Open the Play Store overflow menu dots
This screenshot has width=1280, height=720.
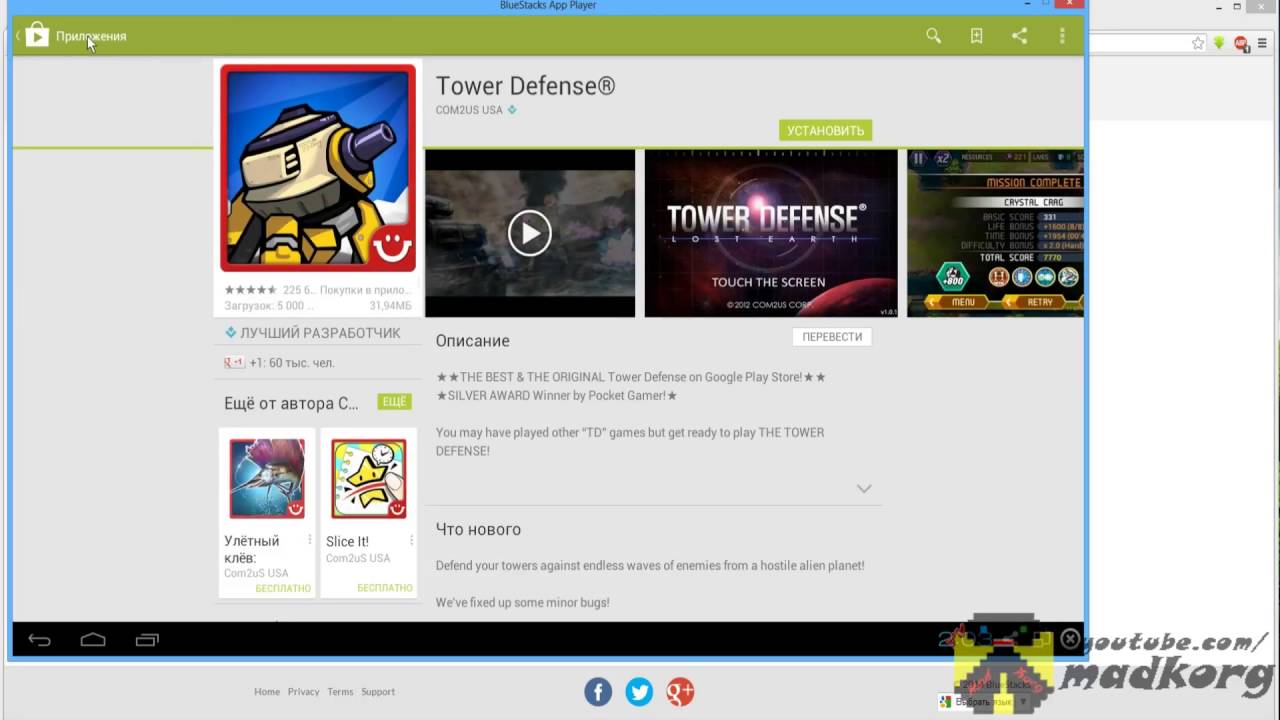tap(1062, 36)
